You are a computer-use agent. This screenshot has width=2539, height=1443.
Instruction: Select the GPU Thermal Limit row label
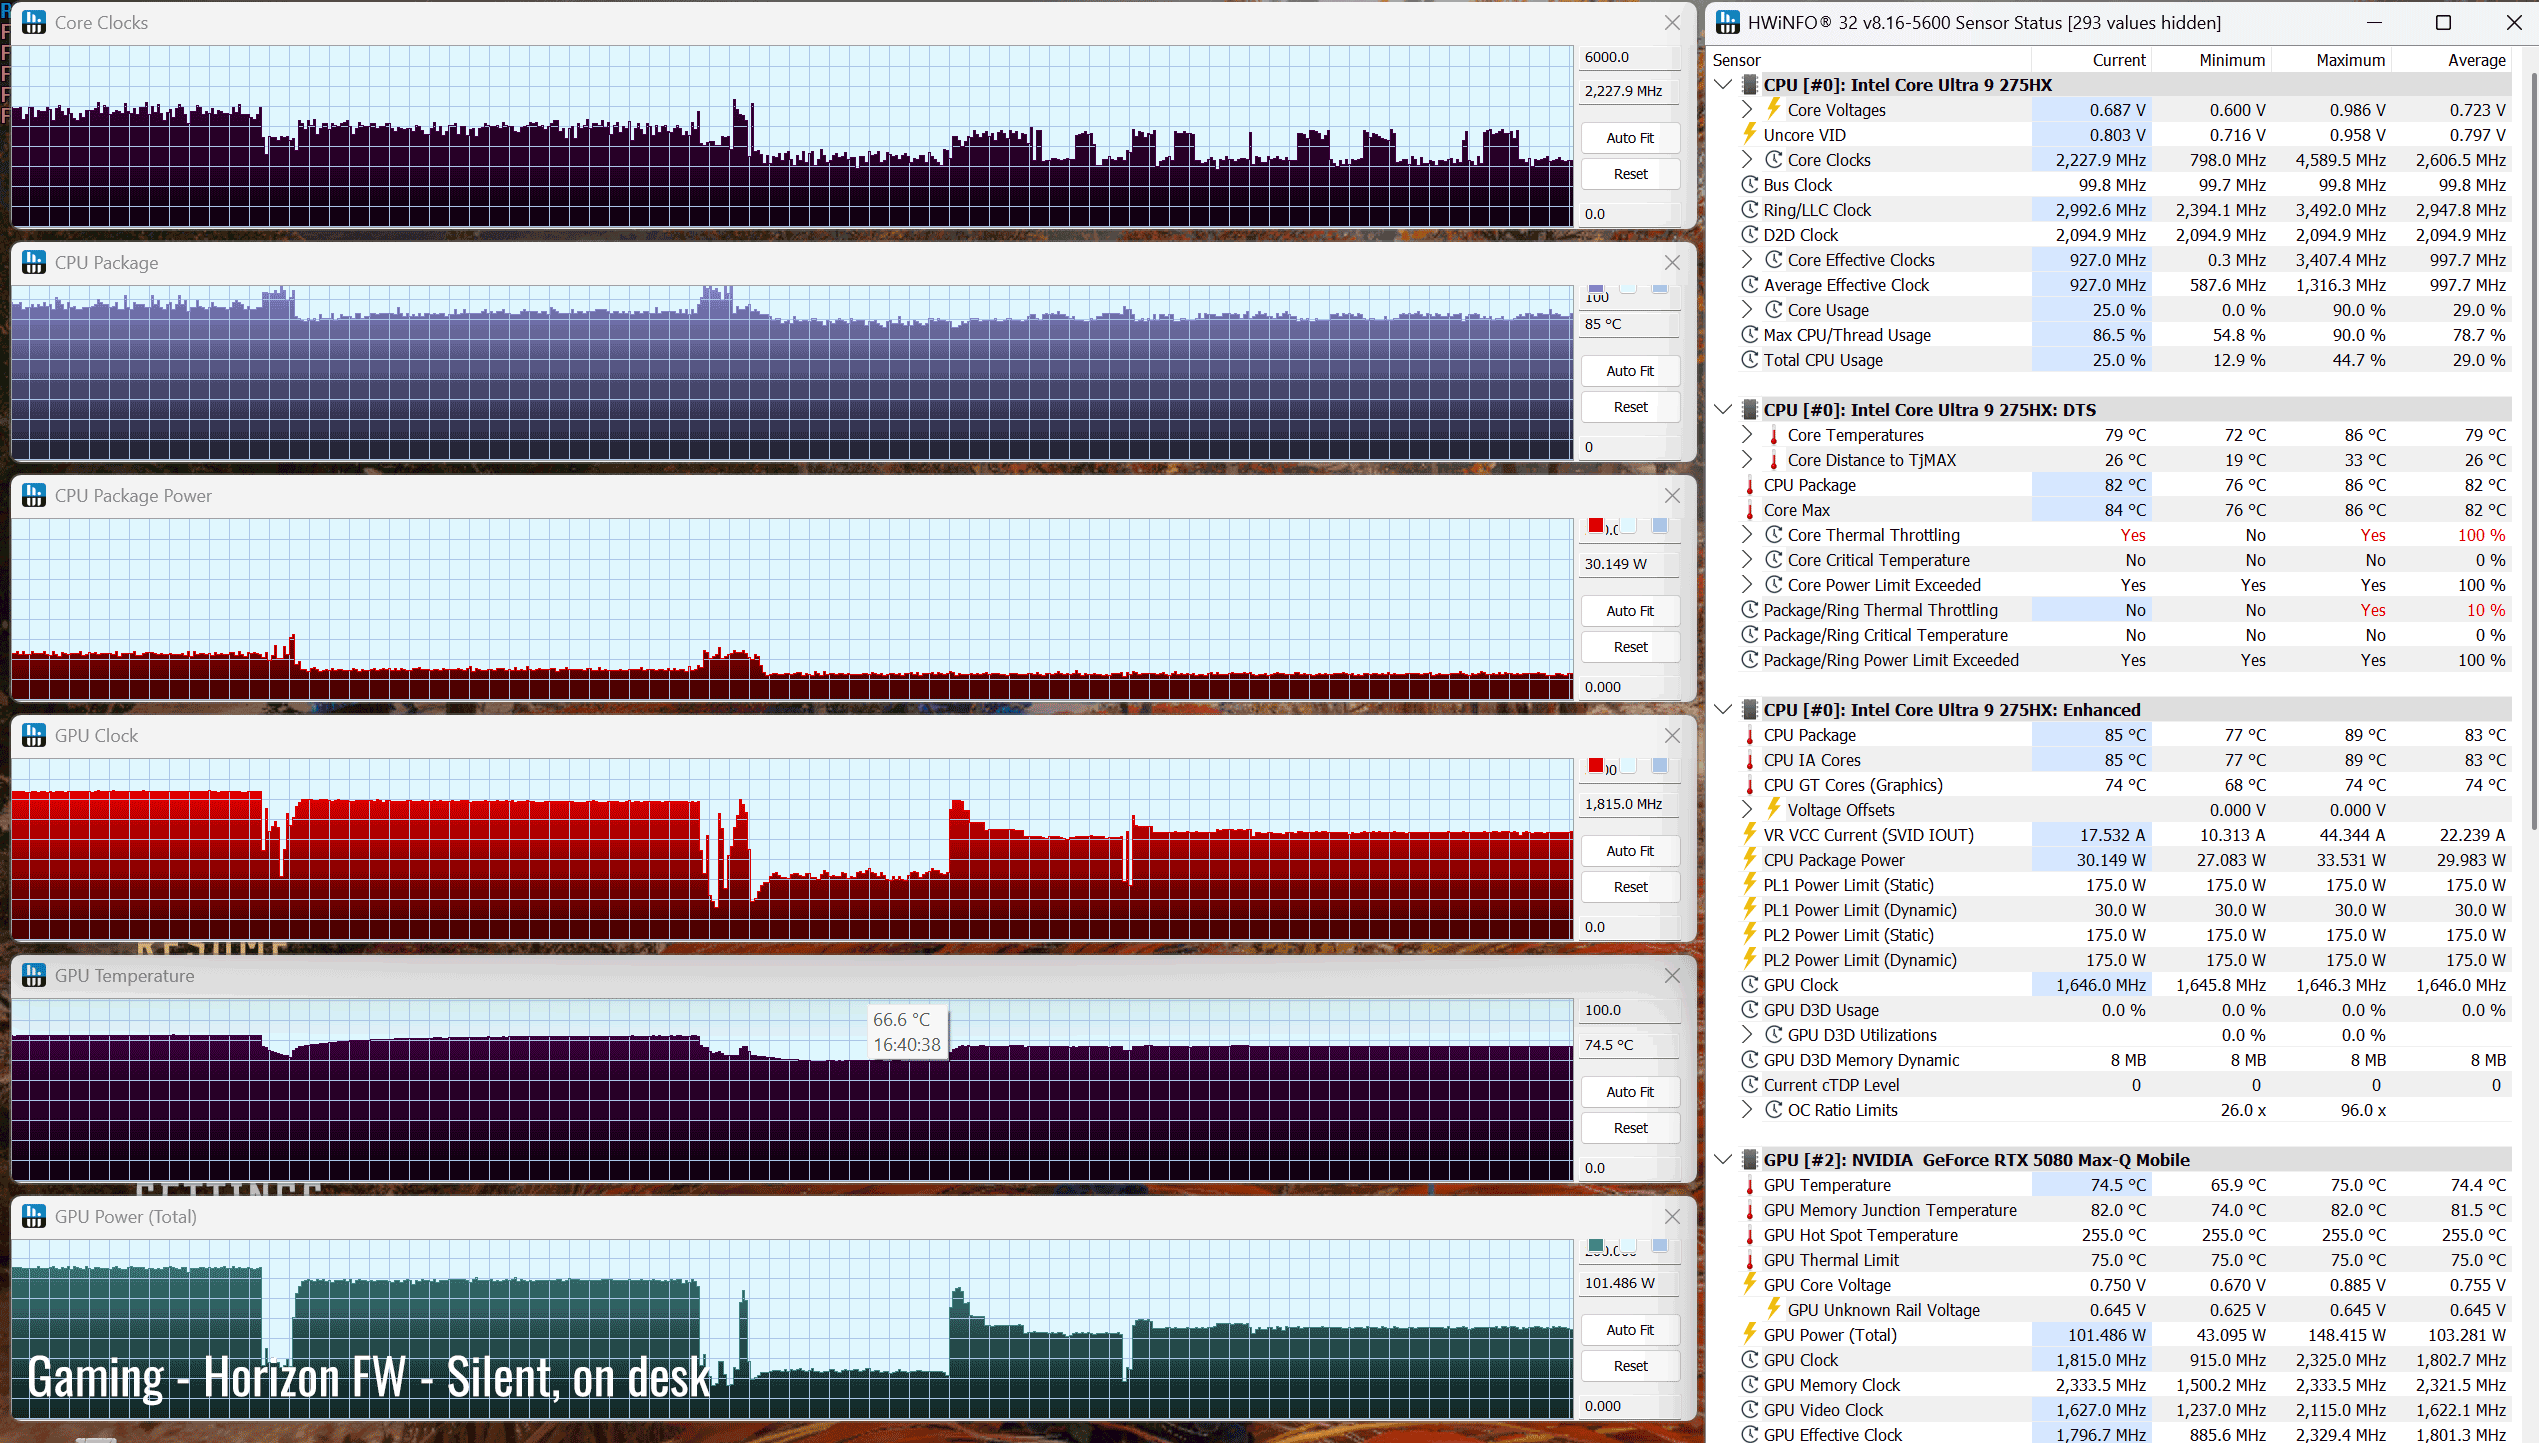tap(1830, 1260)
